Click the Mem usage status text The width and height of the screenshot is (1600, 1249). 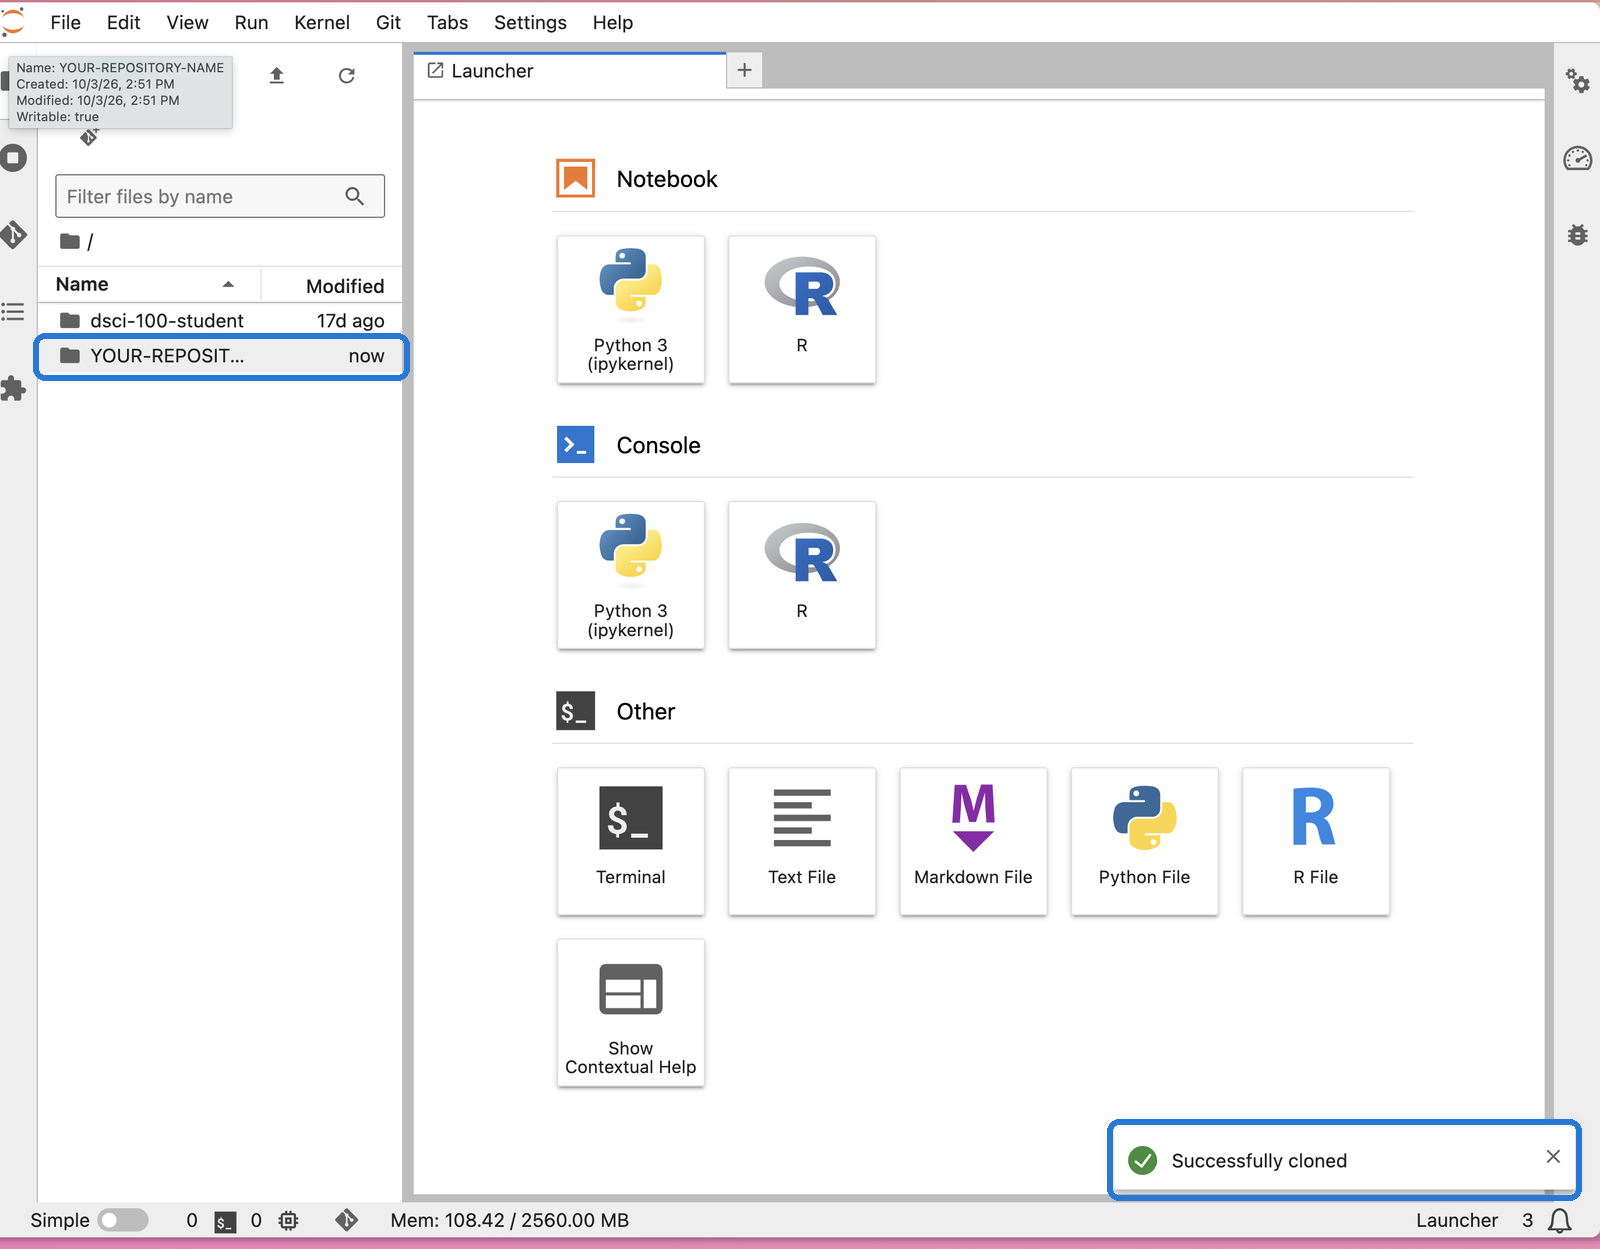(509, 1220)
